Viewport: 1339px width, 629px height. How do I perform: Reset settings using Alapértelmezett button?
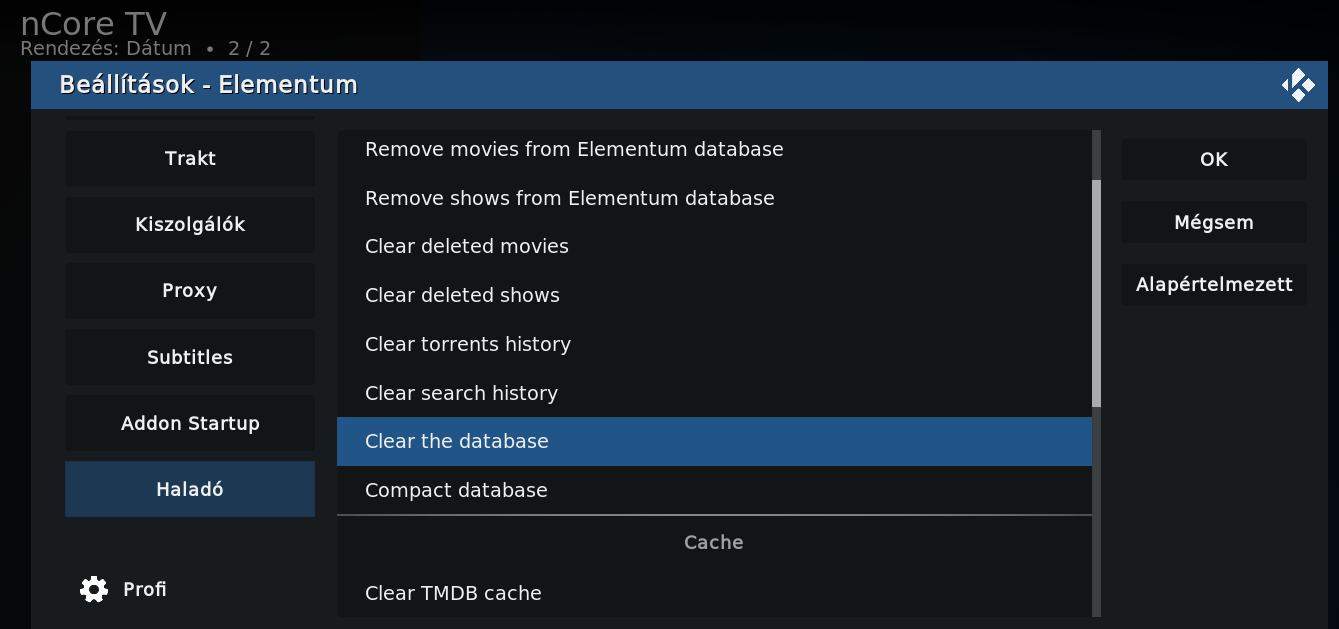point(1214,285)
